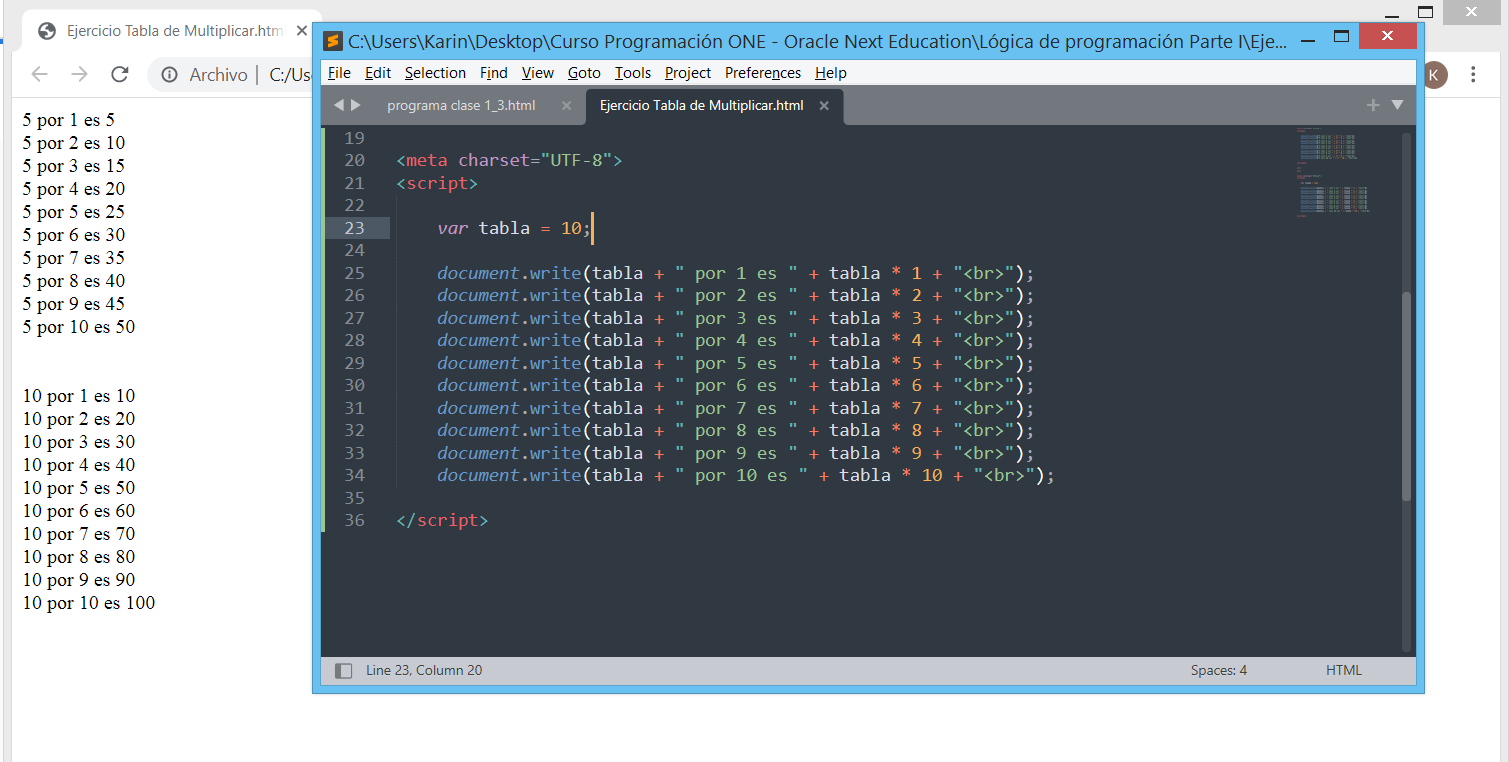Click the next-file navigation arrow in Sublime
The height and width of the screenshot is (762, 1509).
[x=357, y=104]
